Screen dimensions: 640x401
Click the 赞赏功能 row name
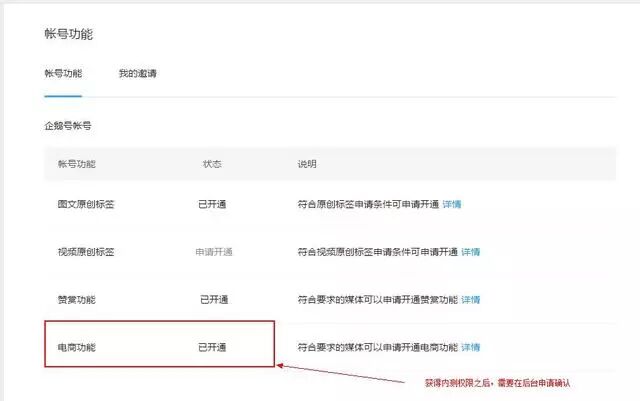click(x=78, y=299)
